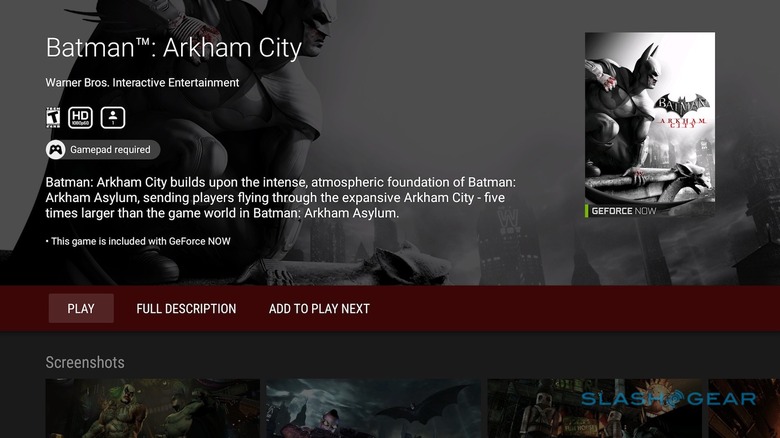Click the Screenshots section heading

point(85,362)
